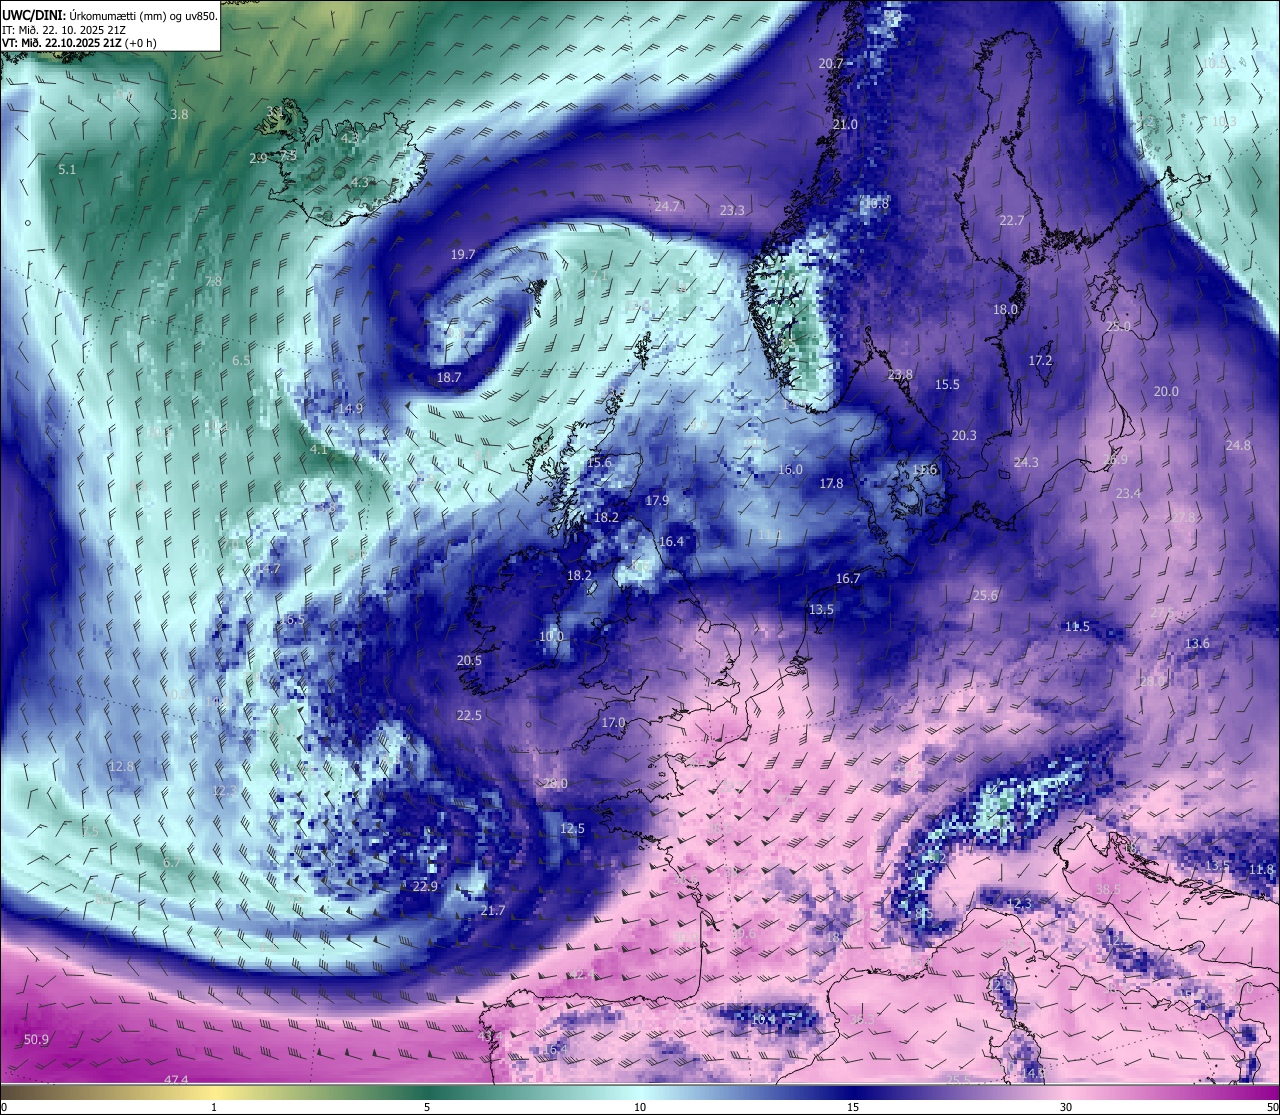
Task: Click the 'VT: Mið. 22.10.2025 21Z (+0 h)' line
Action: (79, 43)
